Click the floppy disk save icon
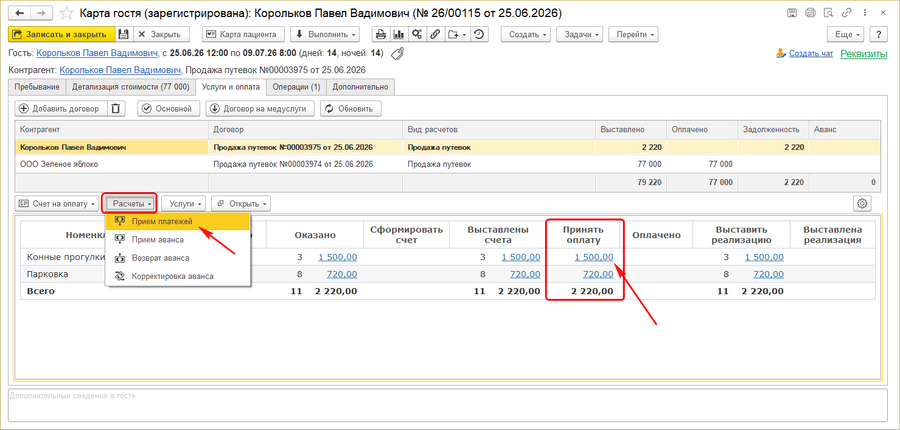The height and width of the screenshot is (430, 900). pos(125,34)
